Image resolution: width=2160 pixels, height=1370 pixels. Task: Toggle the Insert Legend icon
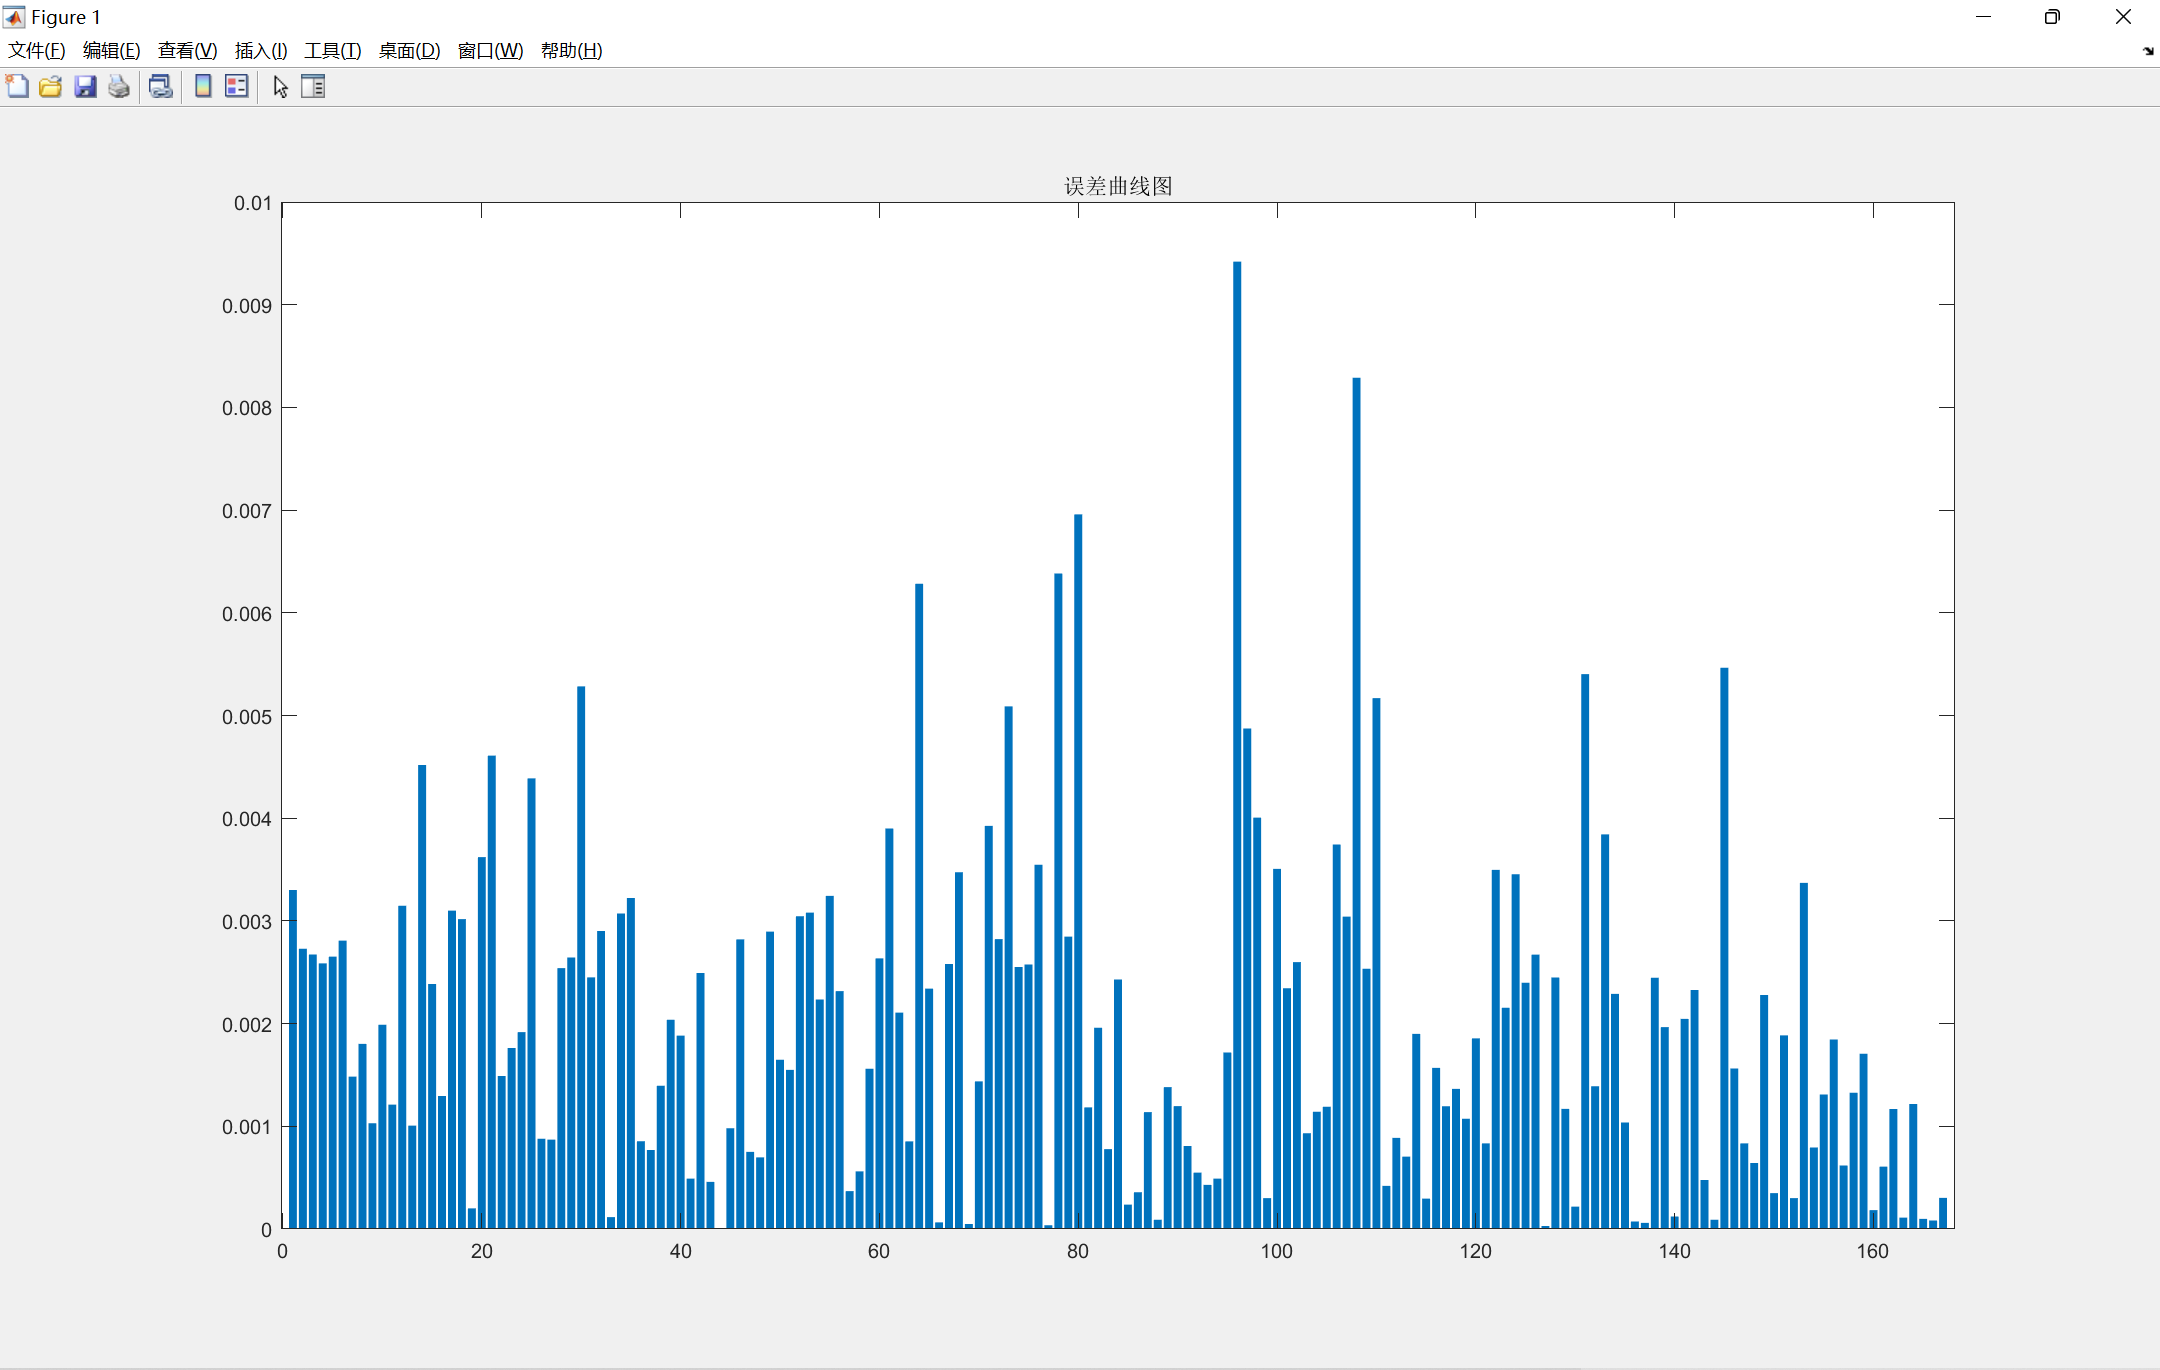[237, 87]
